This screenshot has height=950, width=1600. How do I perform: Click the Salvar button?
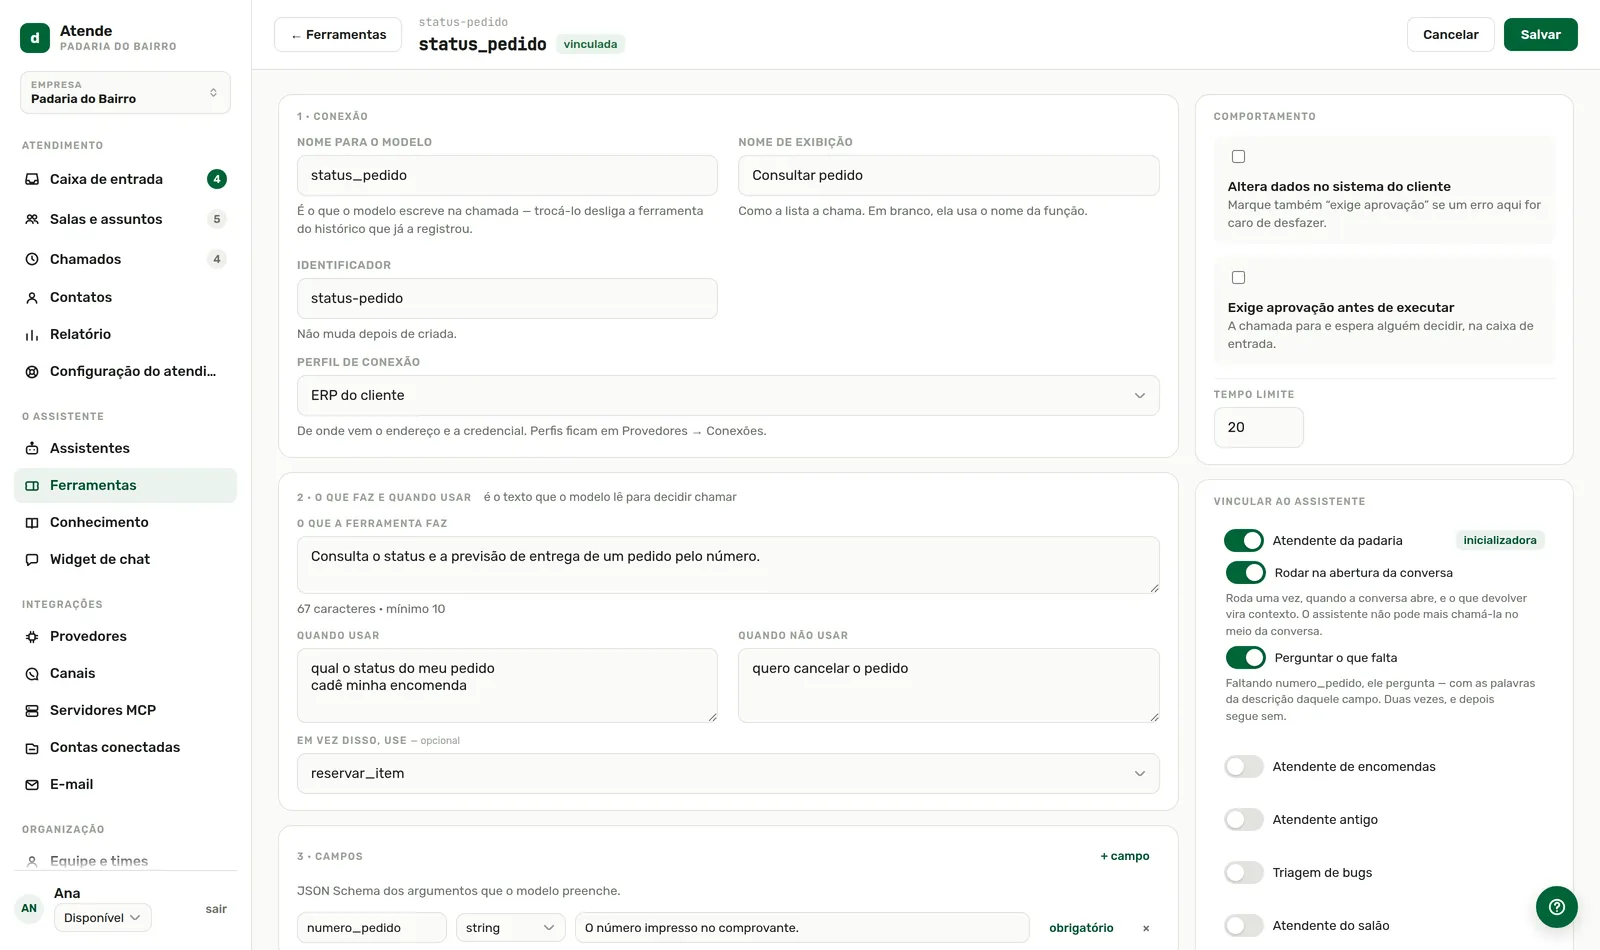pyautogui.click(x=1540, y=34)
